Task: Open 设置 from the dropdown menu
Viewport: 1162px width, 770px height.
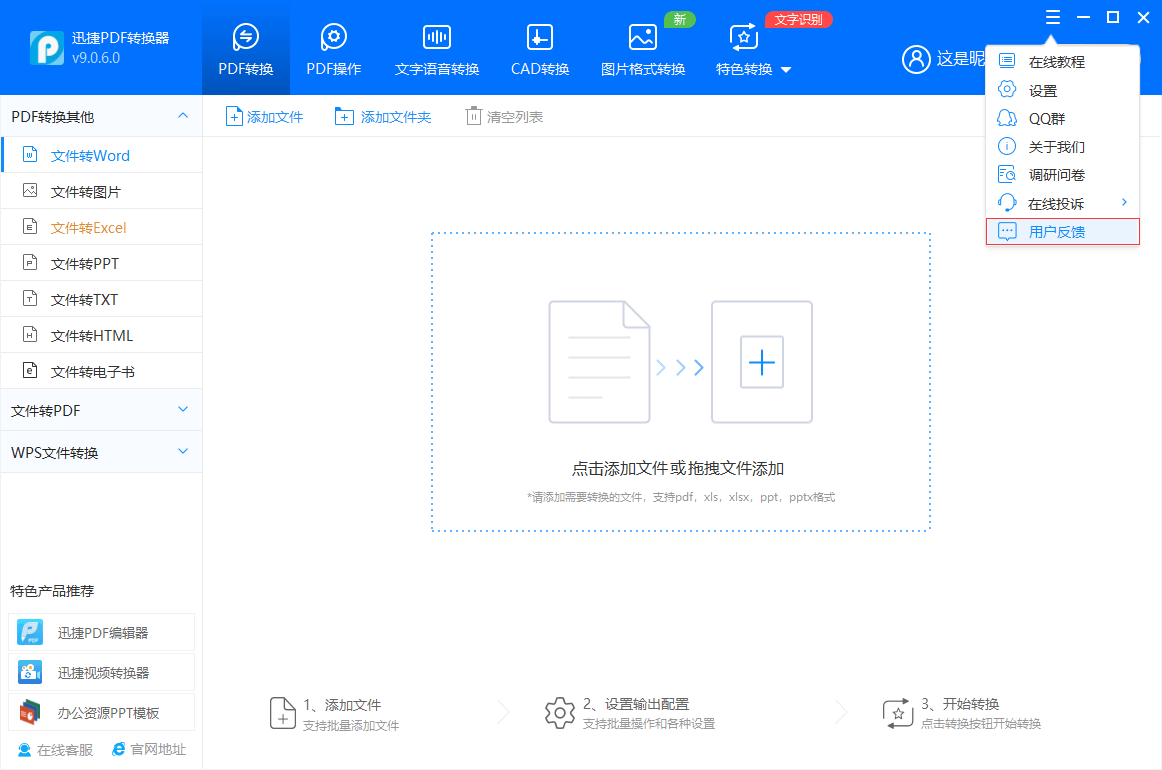Action: pyautogui.click(x=1043, y=90)
